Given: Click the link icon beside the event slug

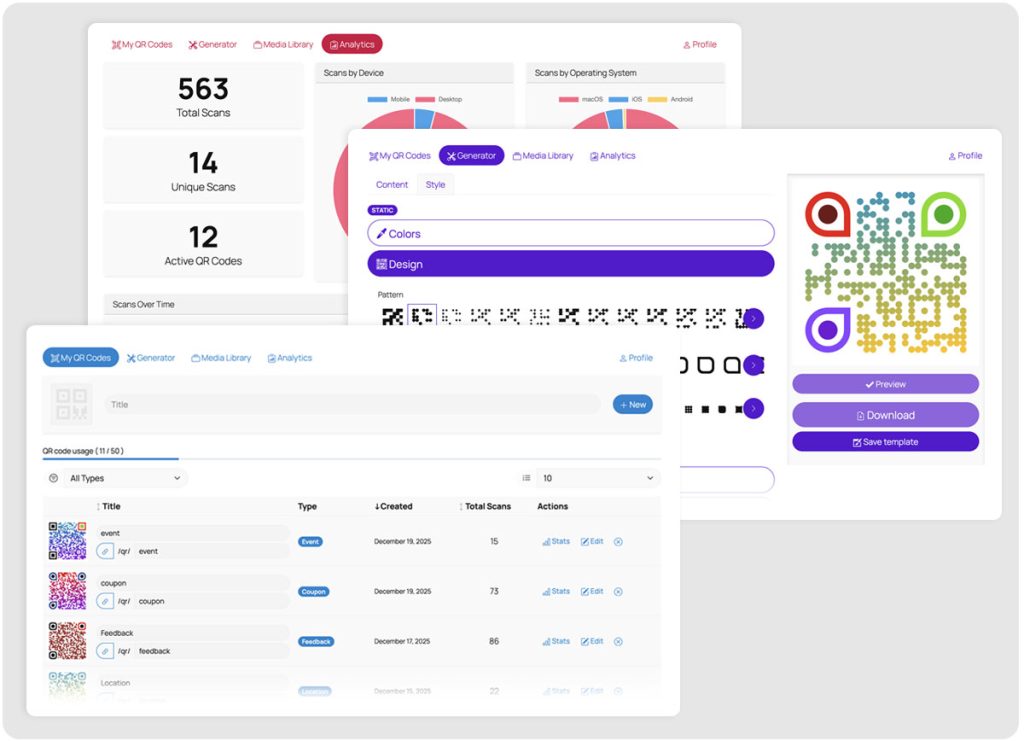Looking at the screenshot, I should pyautogui.click(x=105, y=551).
